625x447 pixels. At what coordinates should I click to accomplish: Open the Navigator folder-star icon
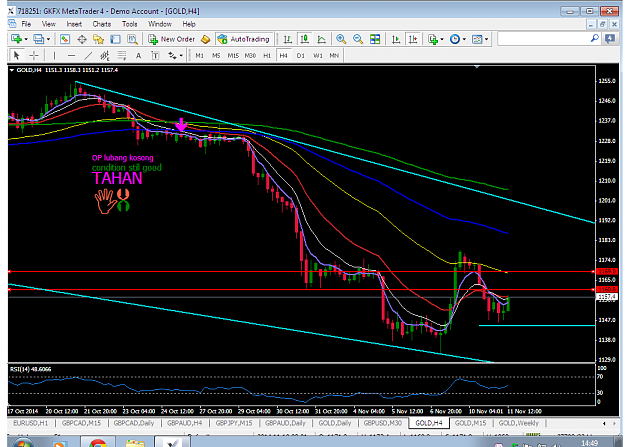pyautogui.click(x=98, y=39)
